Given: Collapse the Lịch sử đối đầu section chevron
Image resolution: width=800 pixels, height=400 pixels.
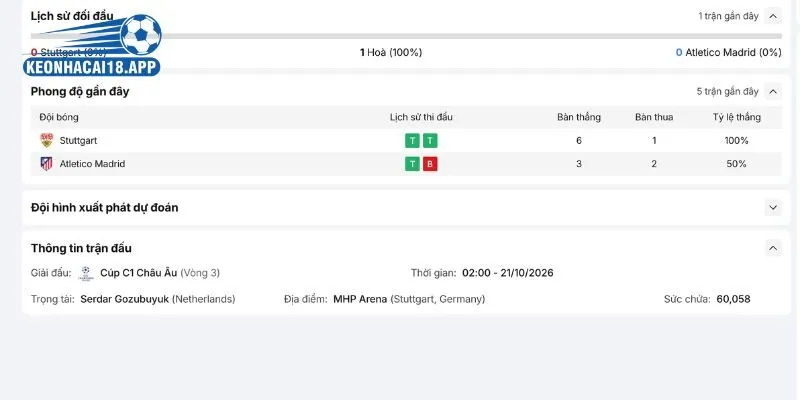Looking at the screenshot, I should (x=773, y=16).
